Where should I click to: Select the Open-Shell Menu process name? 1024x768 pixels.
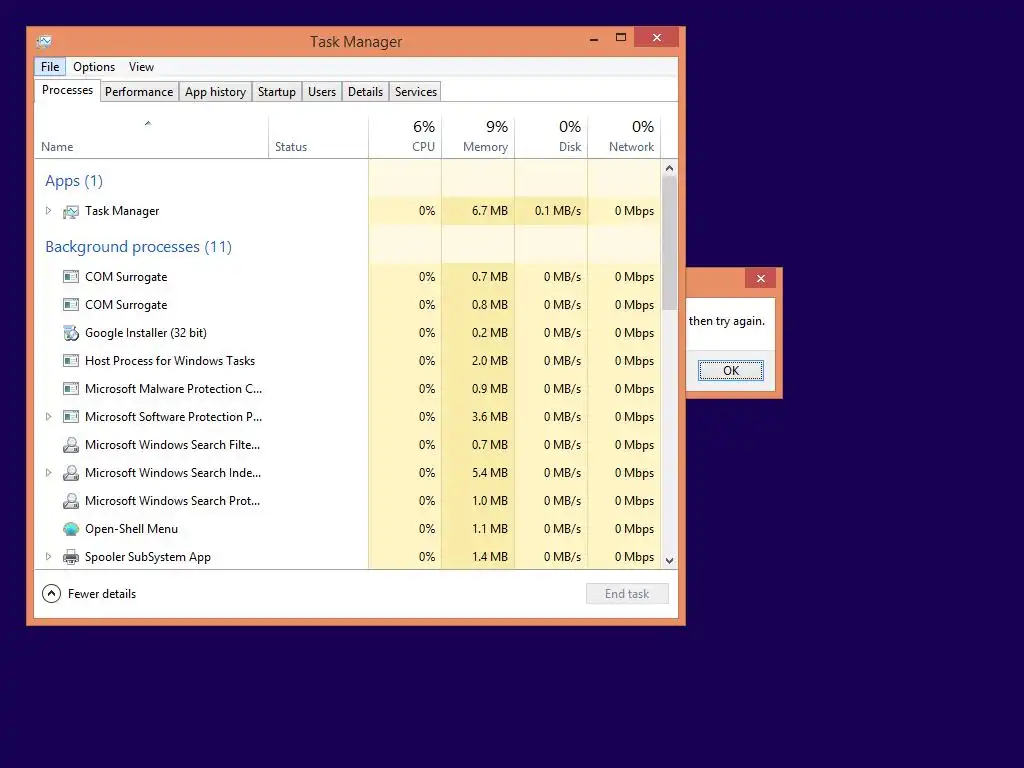pos(131,529)
